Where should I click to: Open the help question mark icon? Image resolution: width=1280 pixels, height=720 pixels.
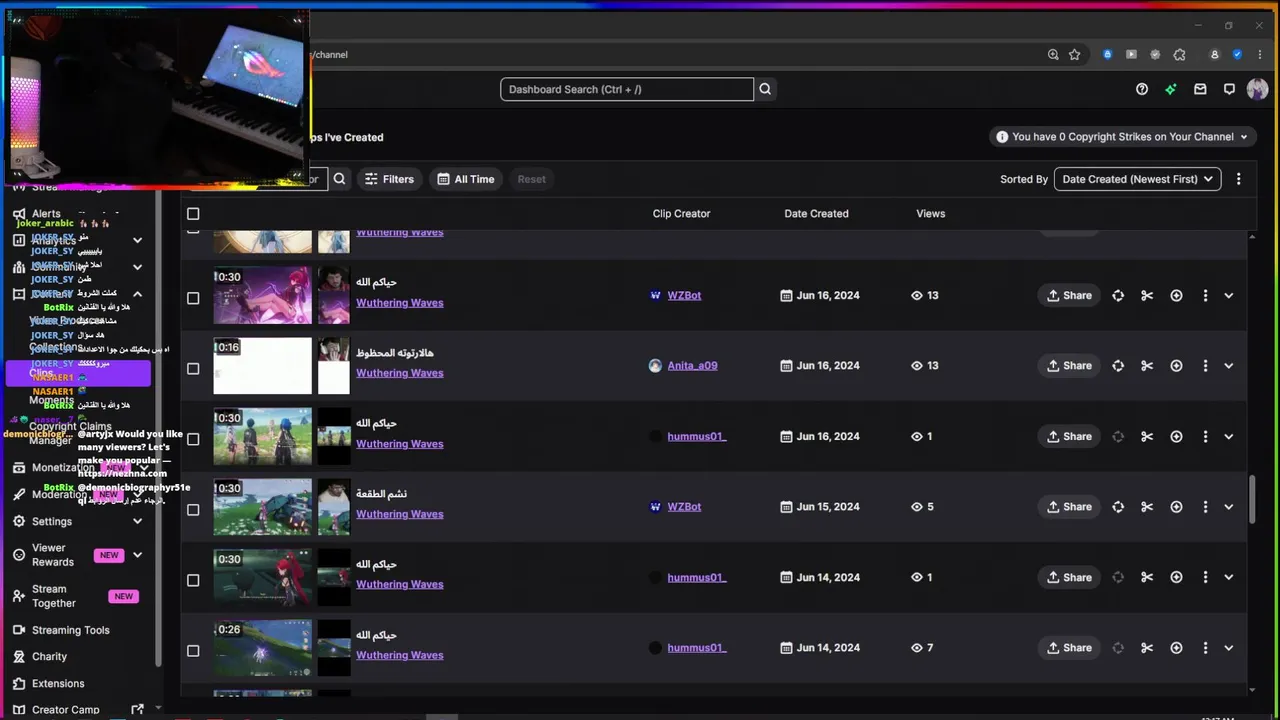click(1142, 89)
